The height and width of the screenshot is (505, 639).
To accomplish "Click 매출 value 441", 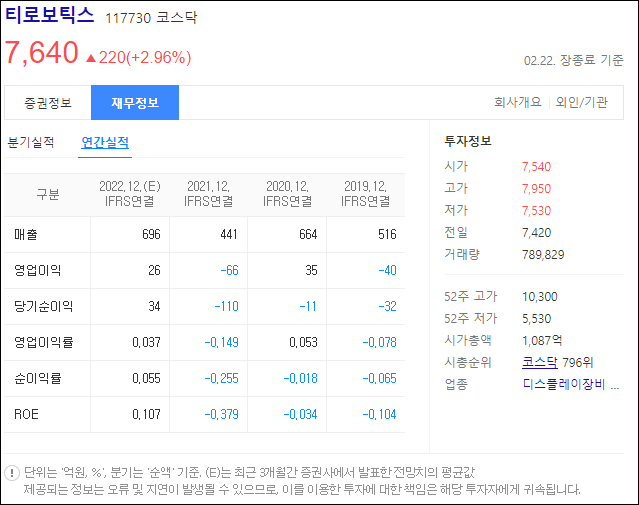I will click(229, 234).
